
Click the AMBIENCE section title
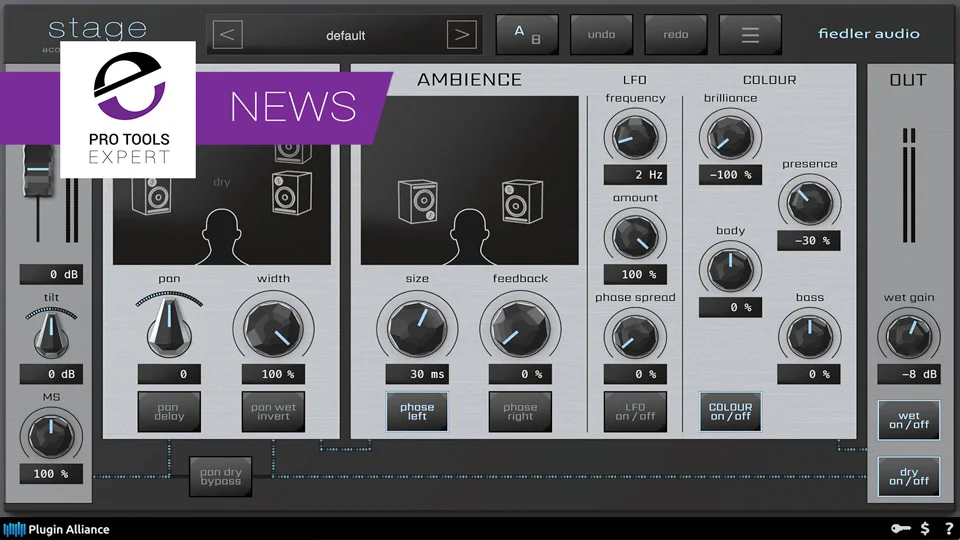coord(470,80)
